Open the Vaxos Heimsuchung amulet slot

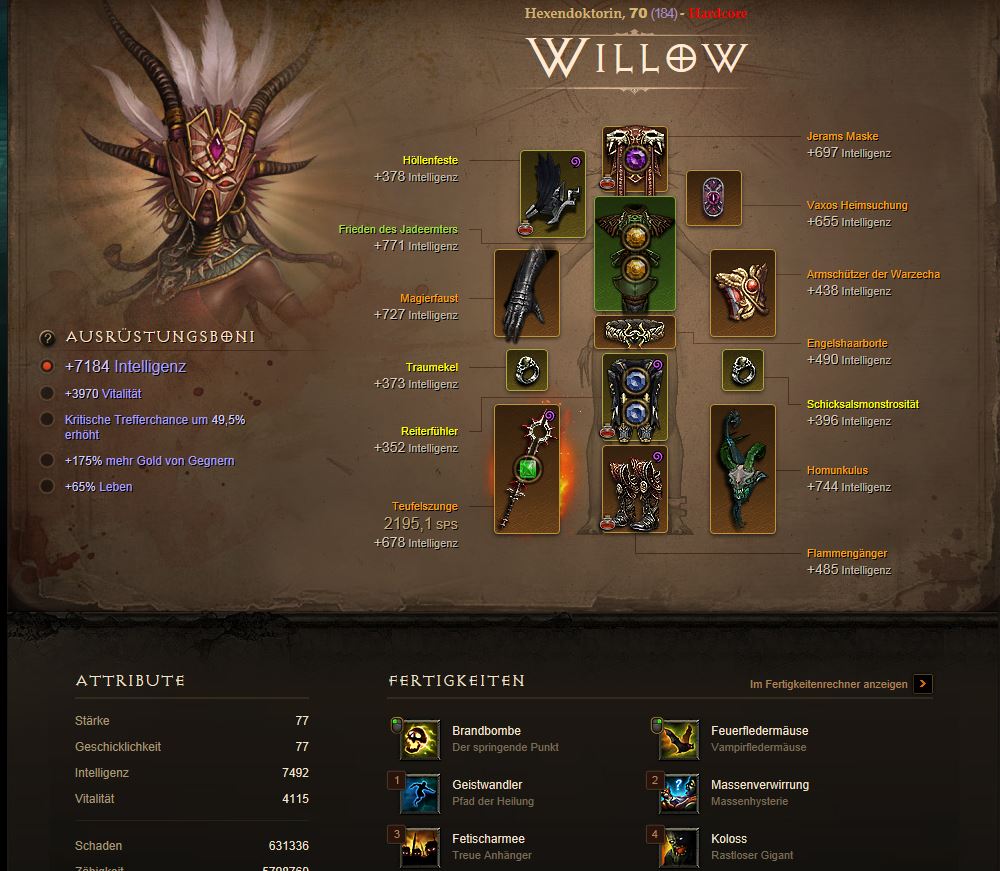[714, 198]
